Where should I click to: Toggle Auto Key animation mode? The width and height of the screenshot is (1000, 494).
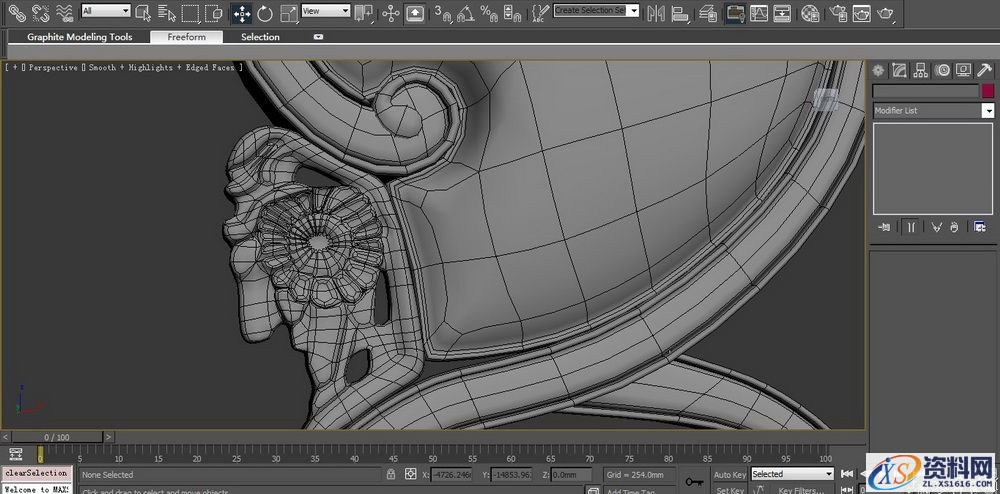coord(730,474)
